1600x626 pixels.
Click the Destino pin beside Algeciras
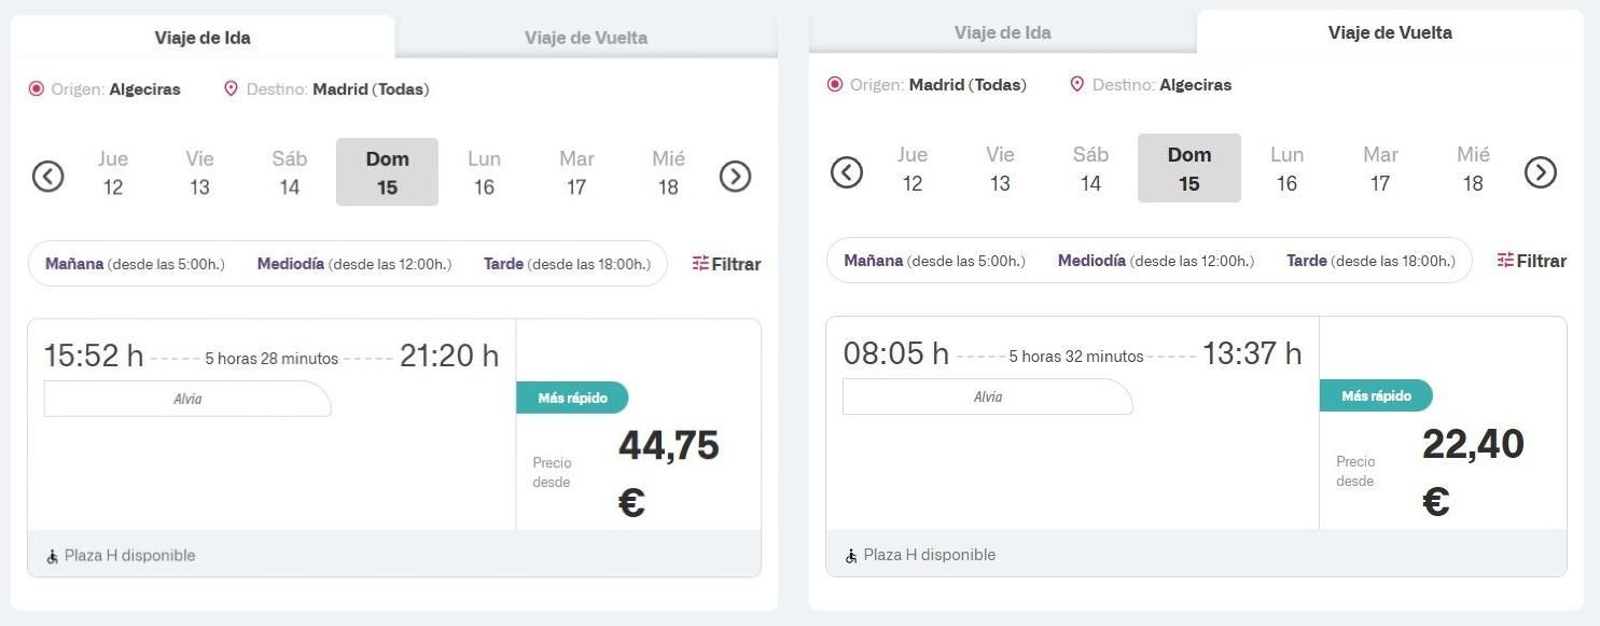point(1077,85)
